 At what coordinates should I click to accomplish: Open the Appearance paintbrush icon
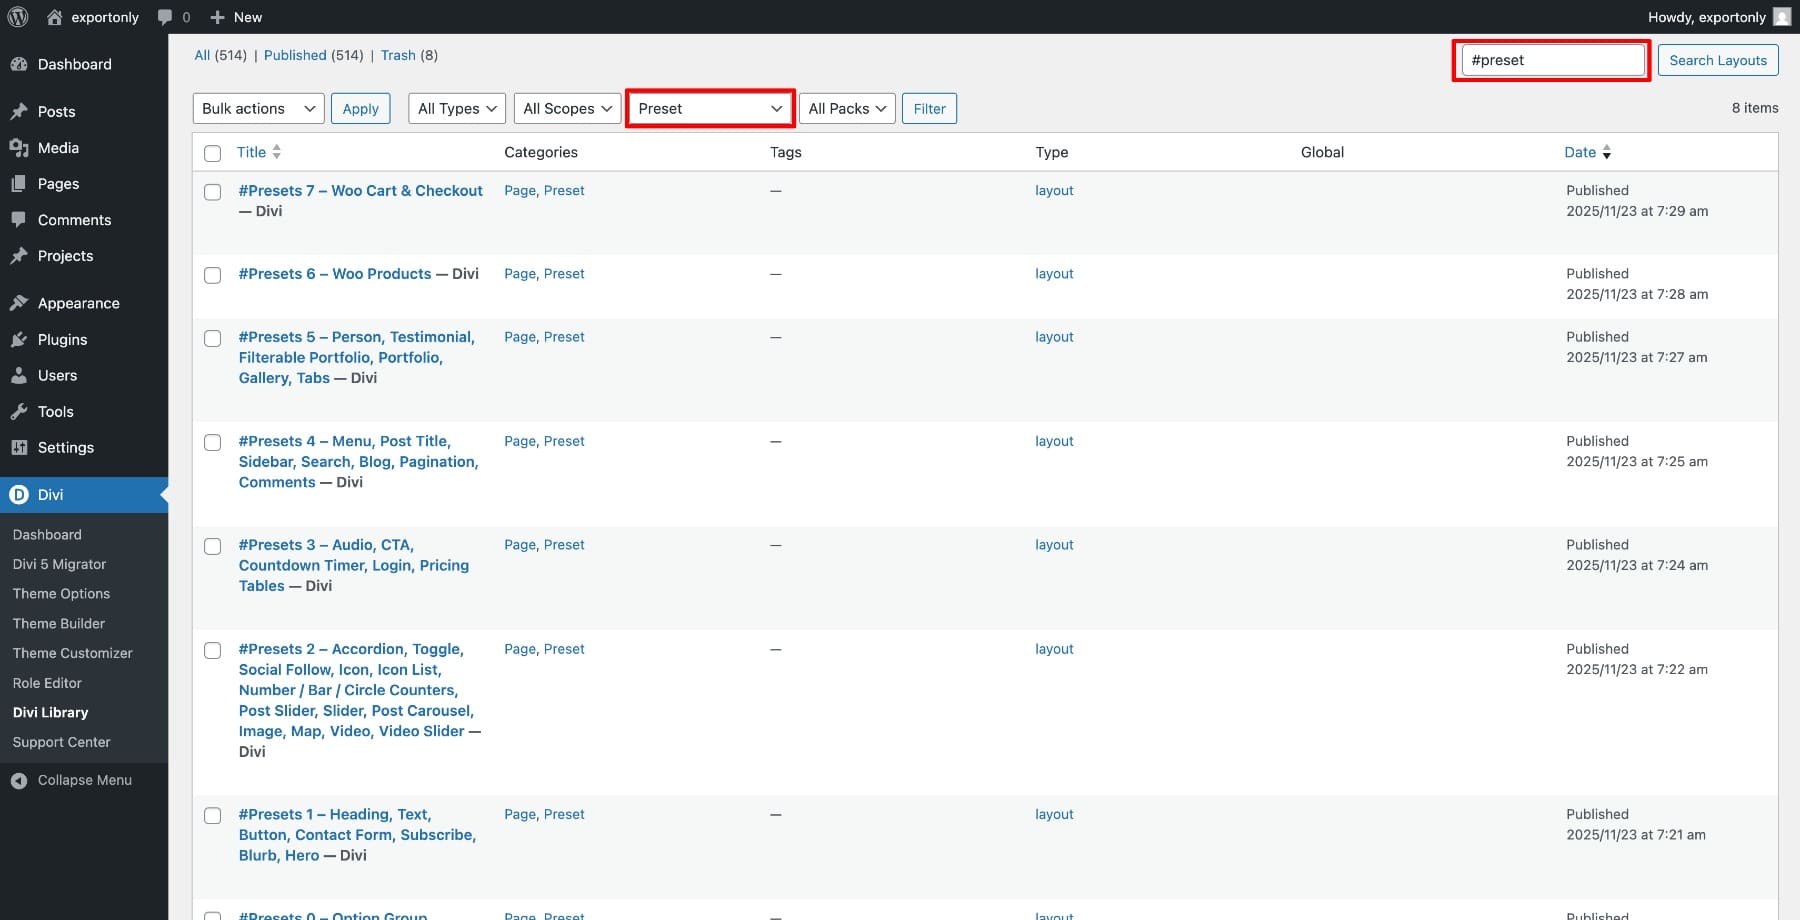coord(19,303)
